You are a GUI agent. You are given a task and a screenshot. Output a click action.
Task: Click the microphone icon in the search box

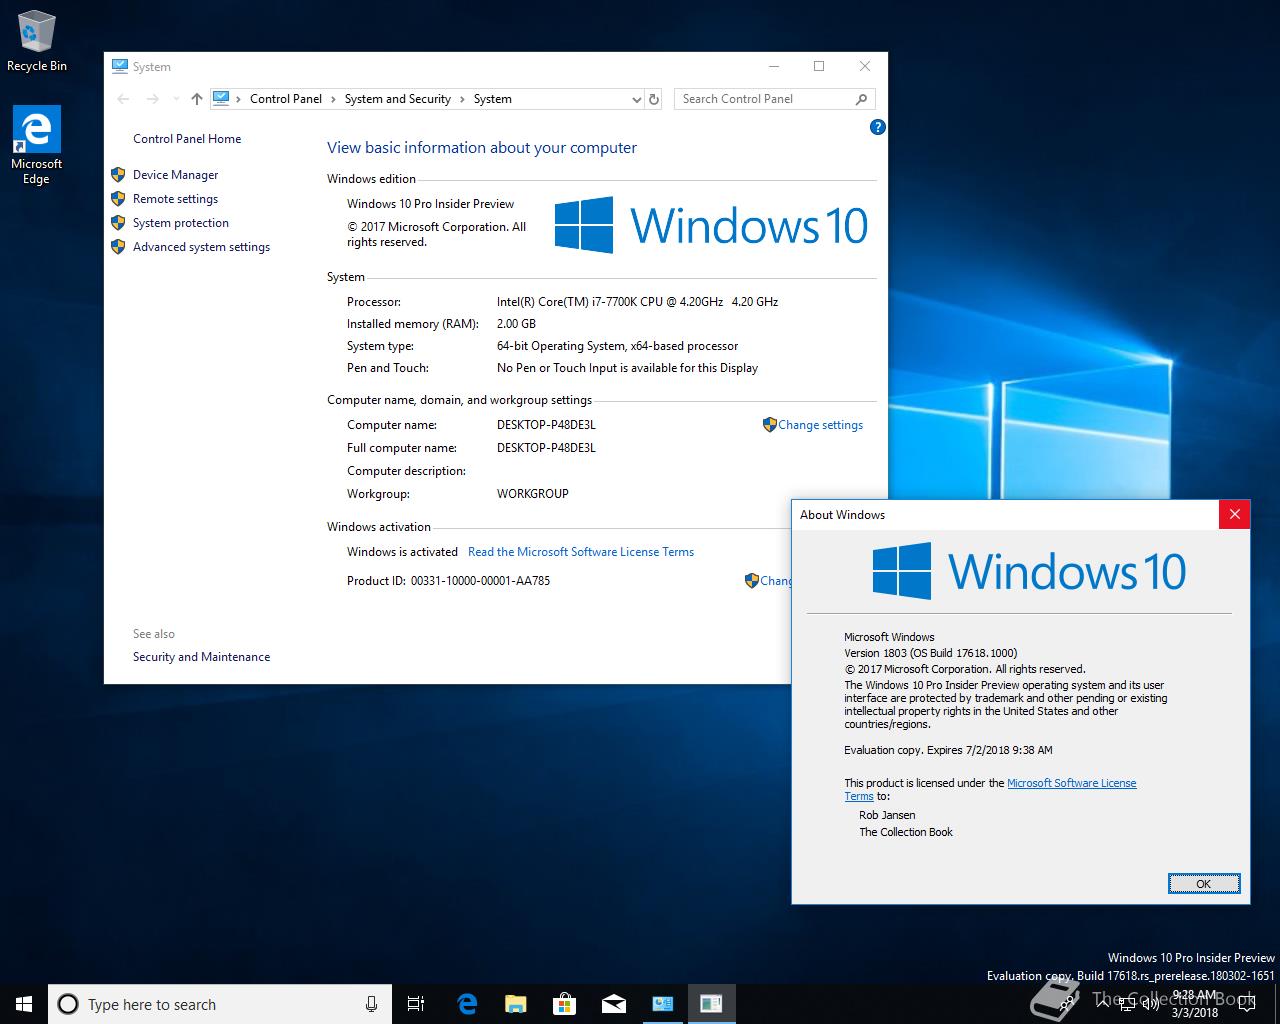[x=371, y=1004]
